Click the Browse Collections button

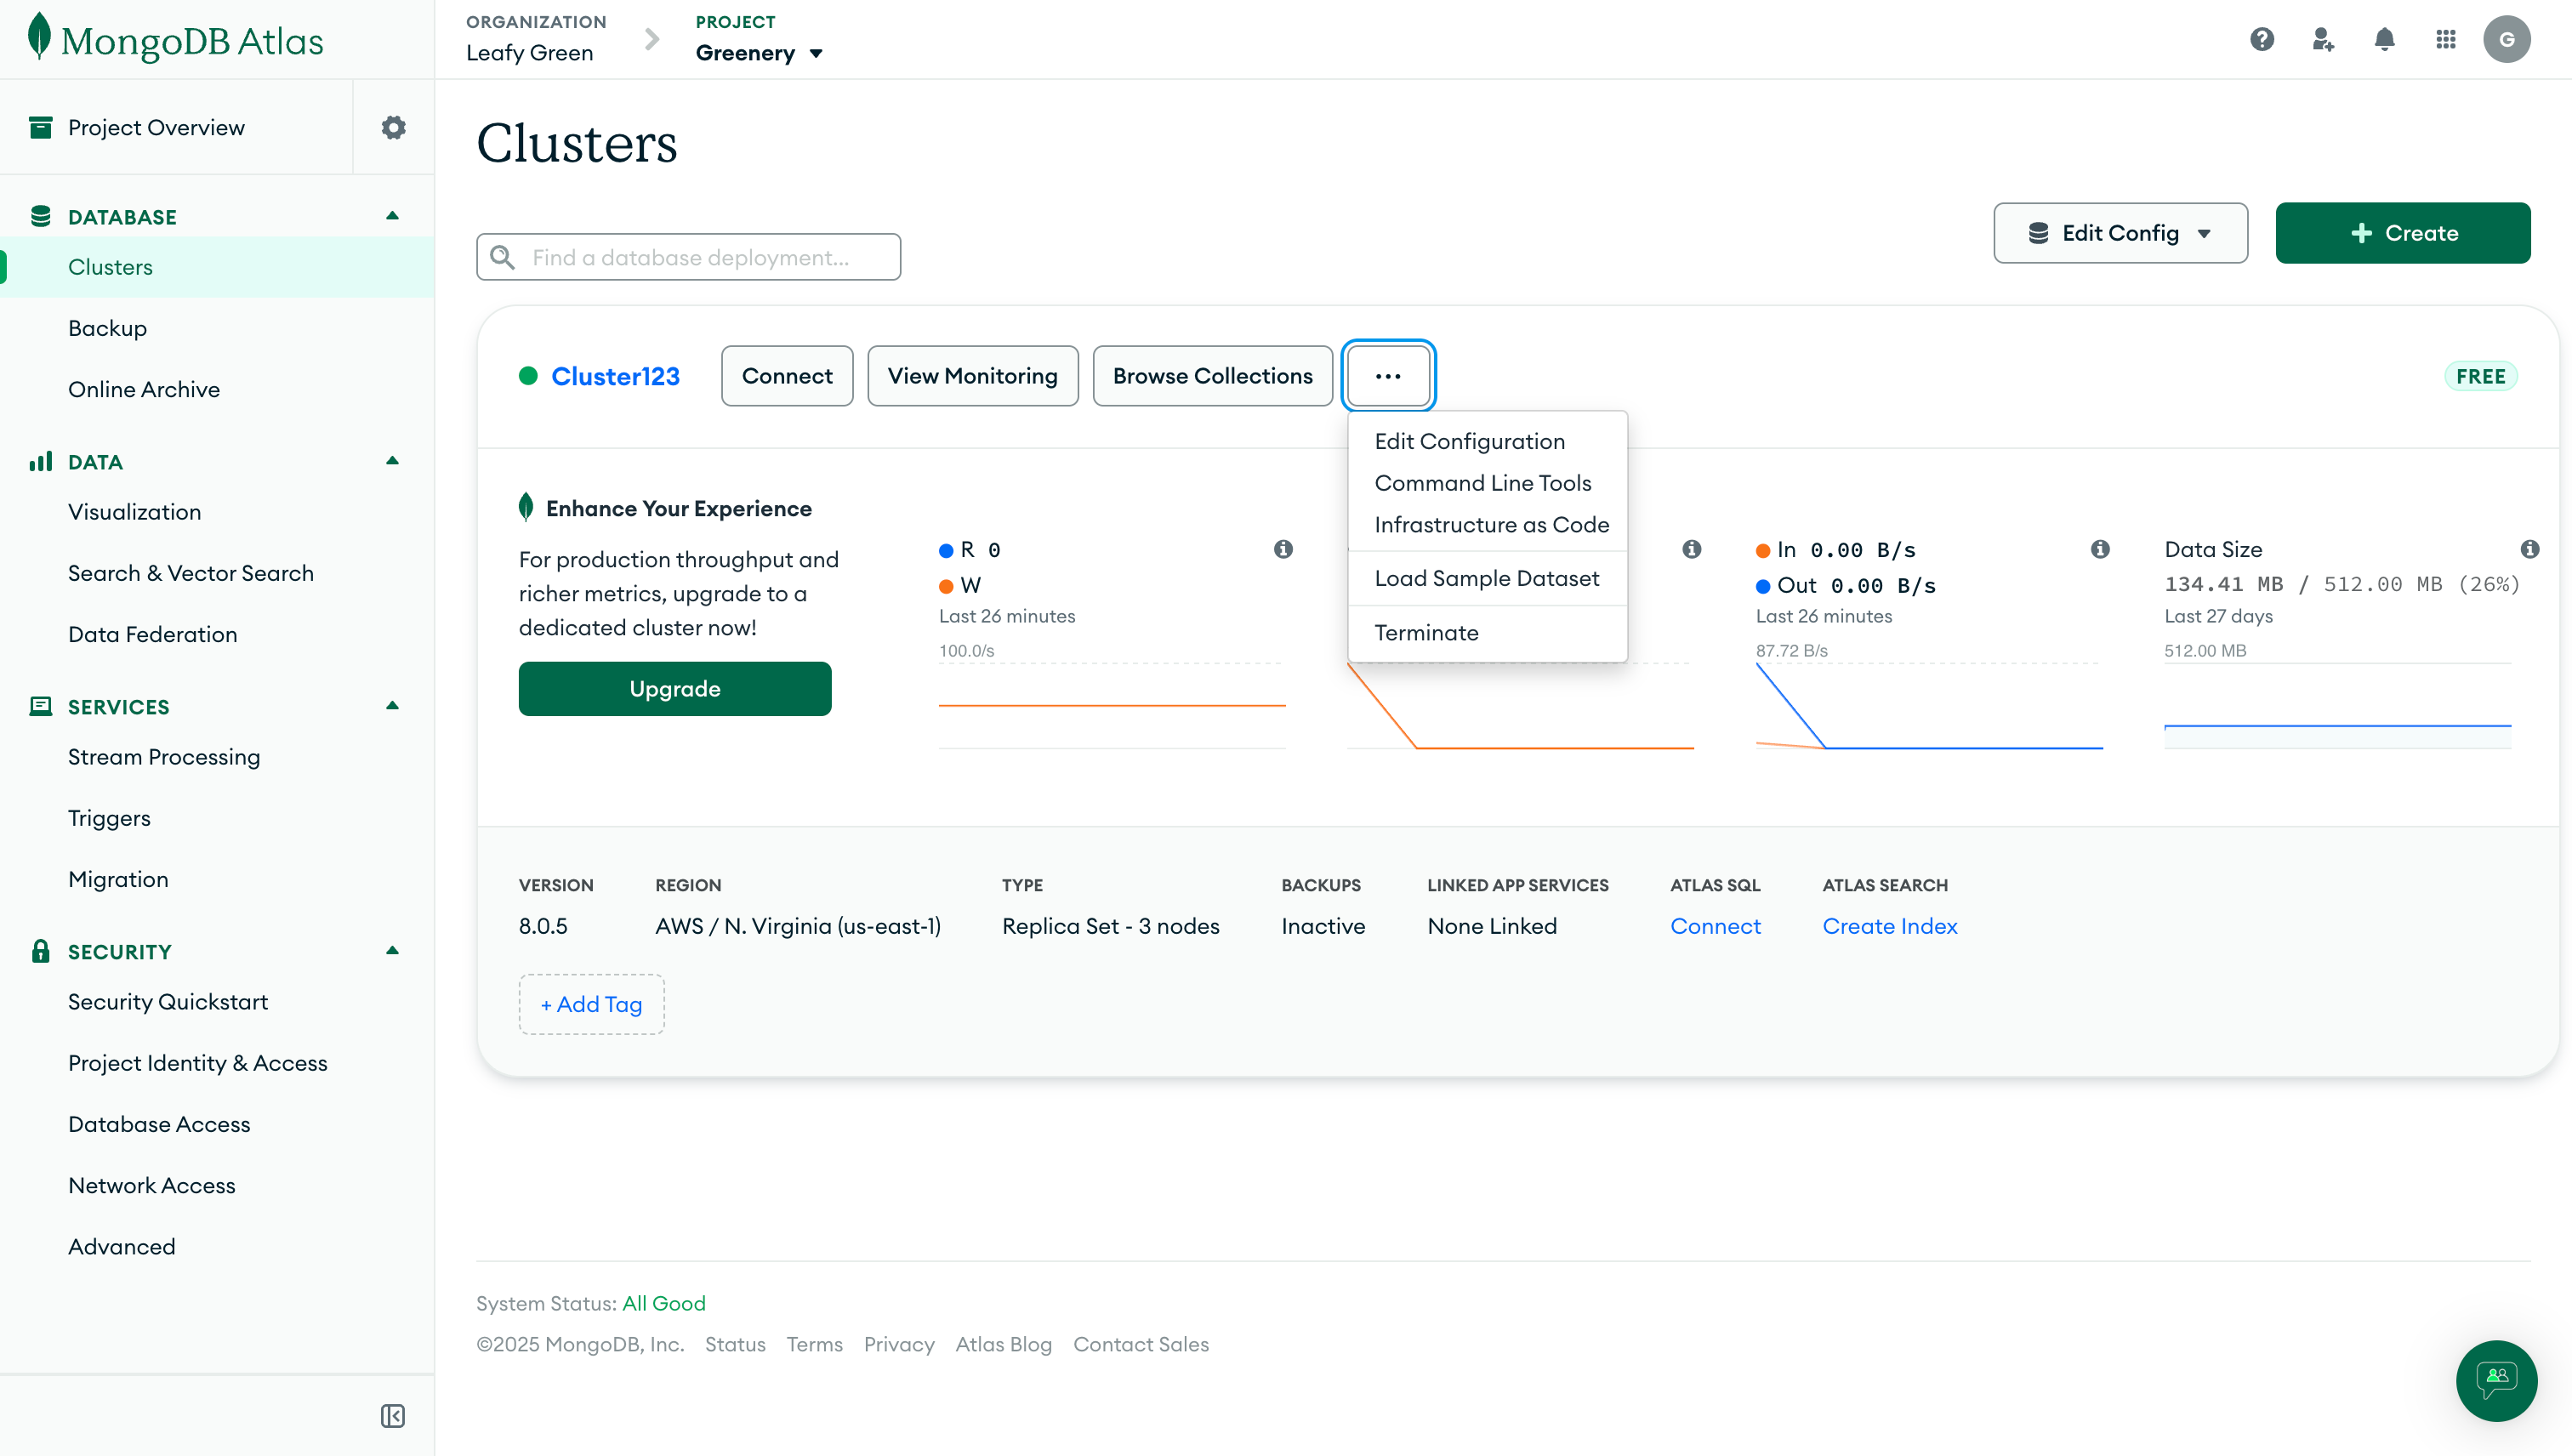tap(1212, 376)
